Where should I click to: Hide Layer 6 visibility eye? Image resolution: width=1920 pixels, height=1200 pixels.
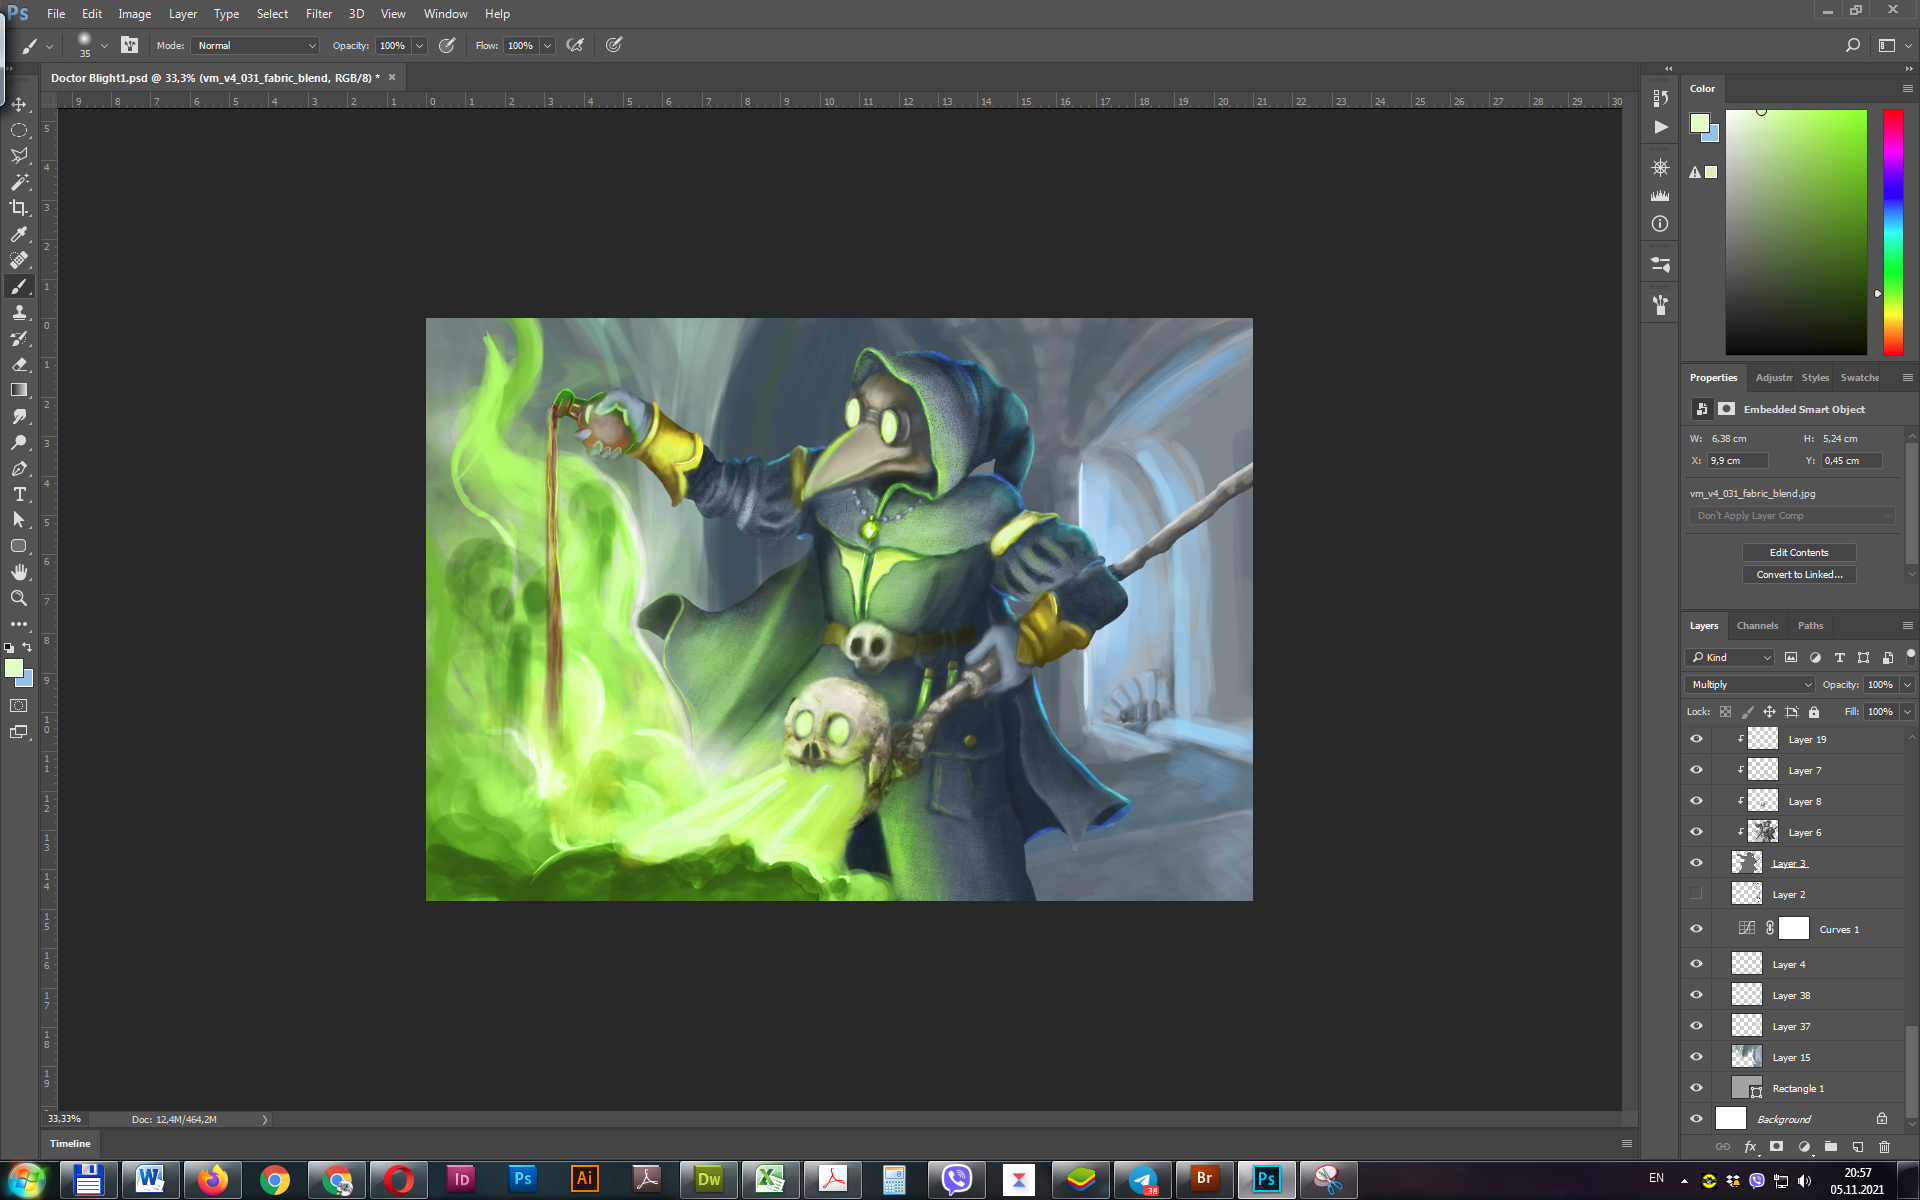pos(1696,833)
